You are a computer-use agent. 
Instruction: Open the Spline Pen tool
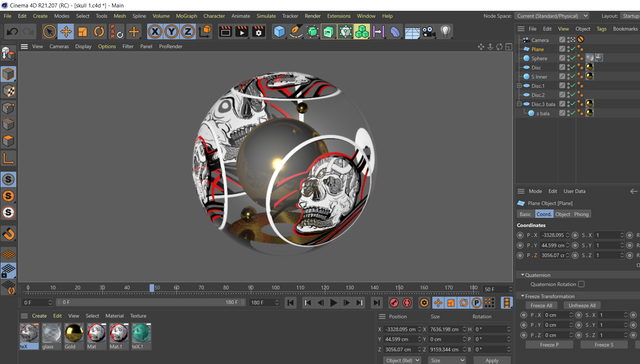[296, 31]
